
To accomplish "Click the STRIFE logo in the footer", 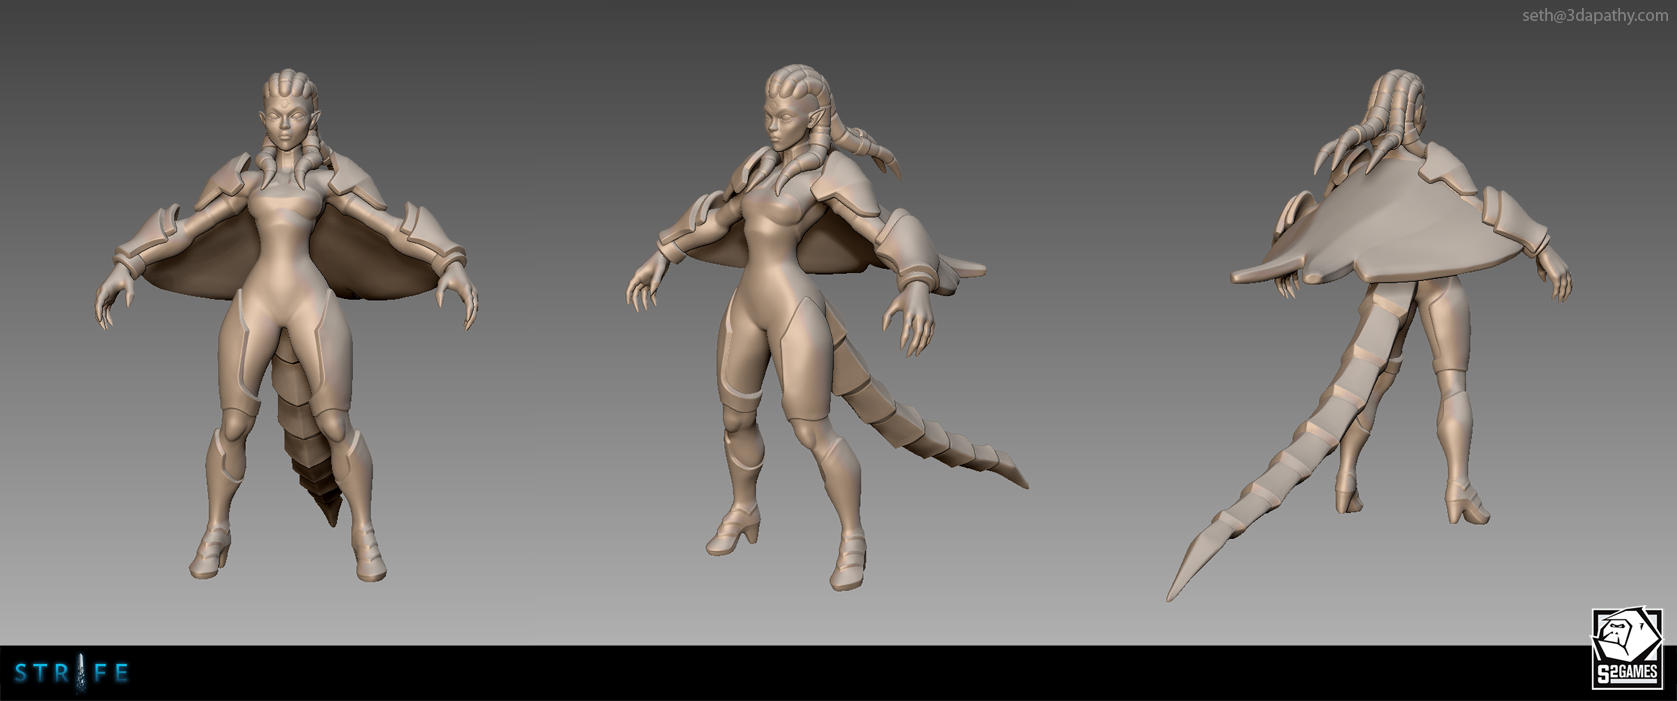I will [x=72, y=672].
